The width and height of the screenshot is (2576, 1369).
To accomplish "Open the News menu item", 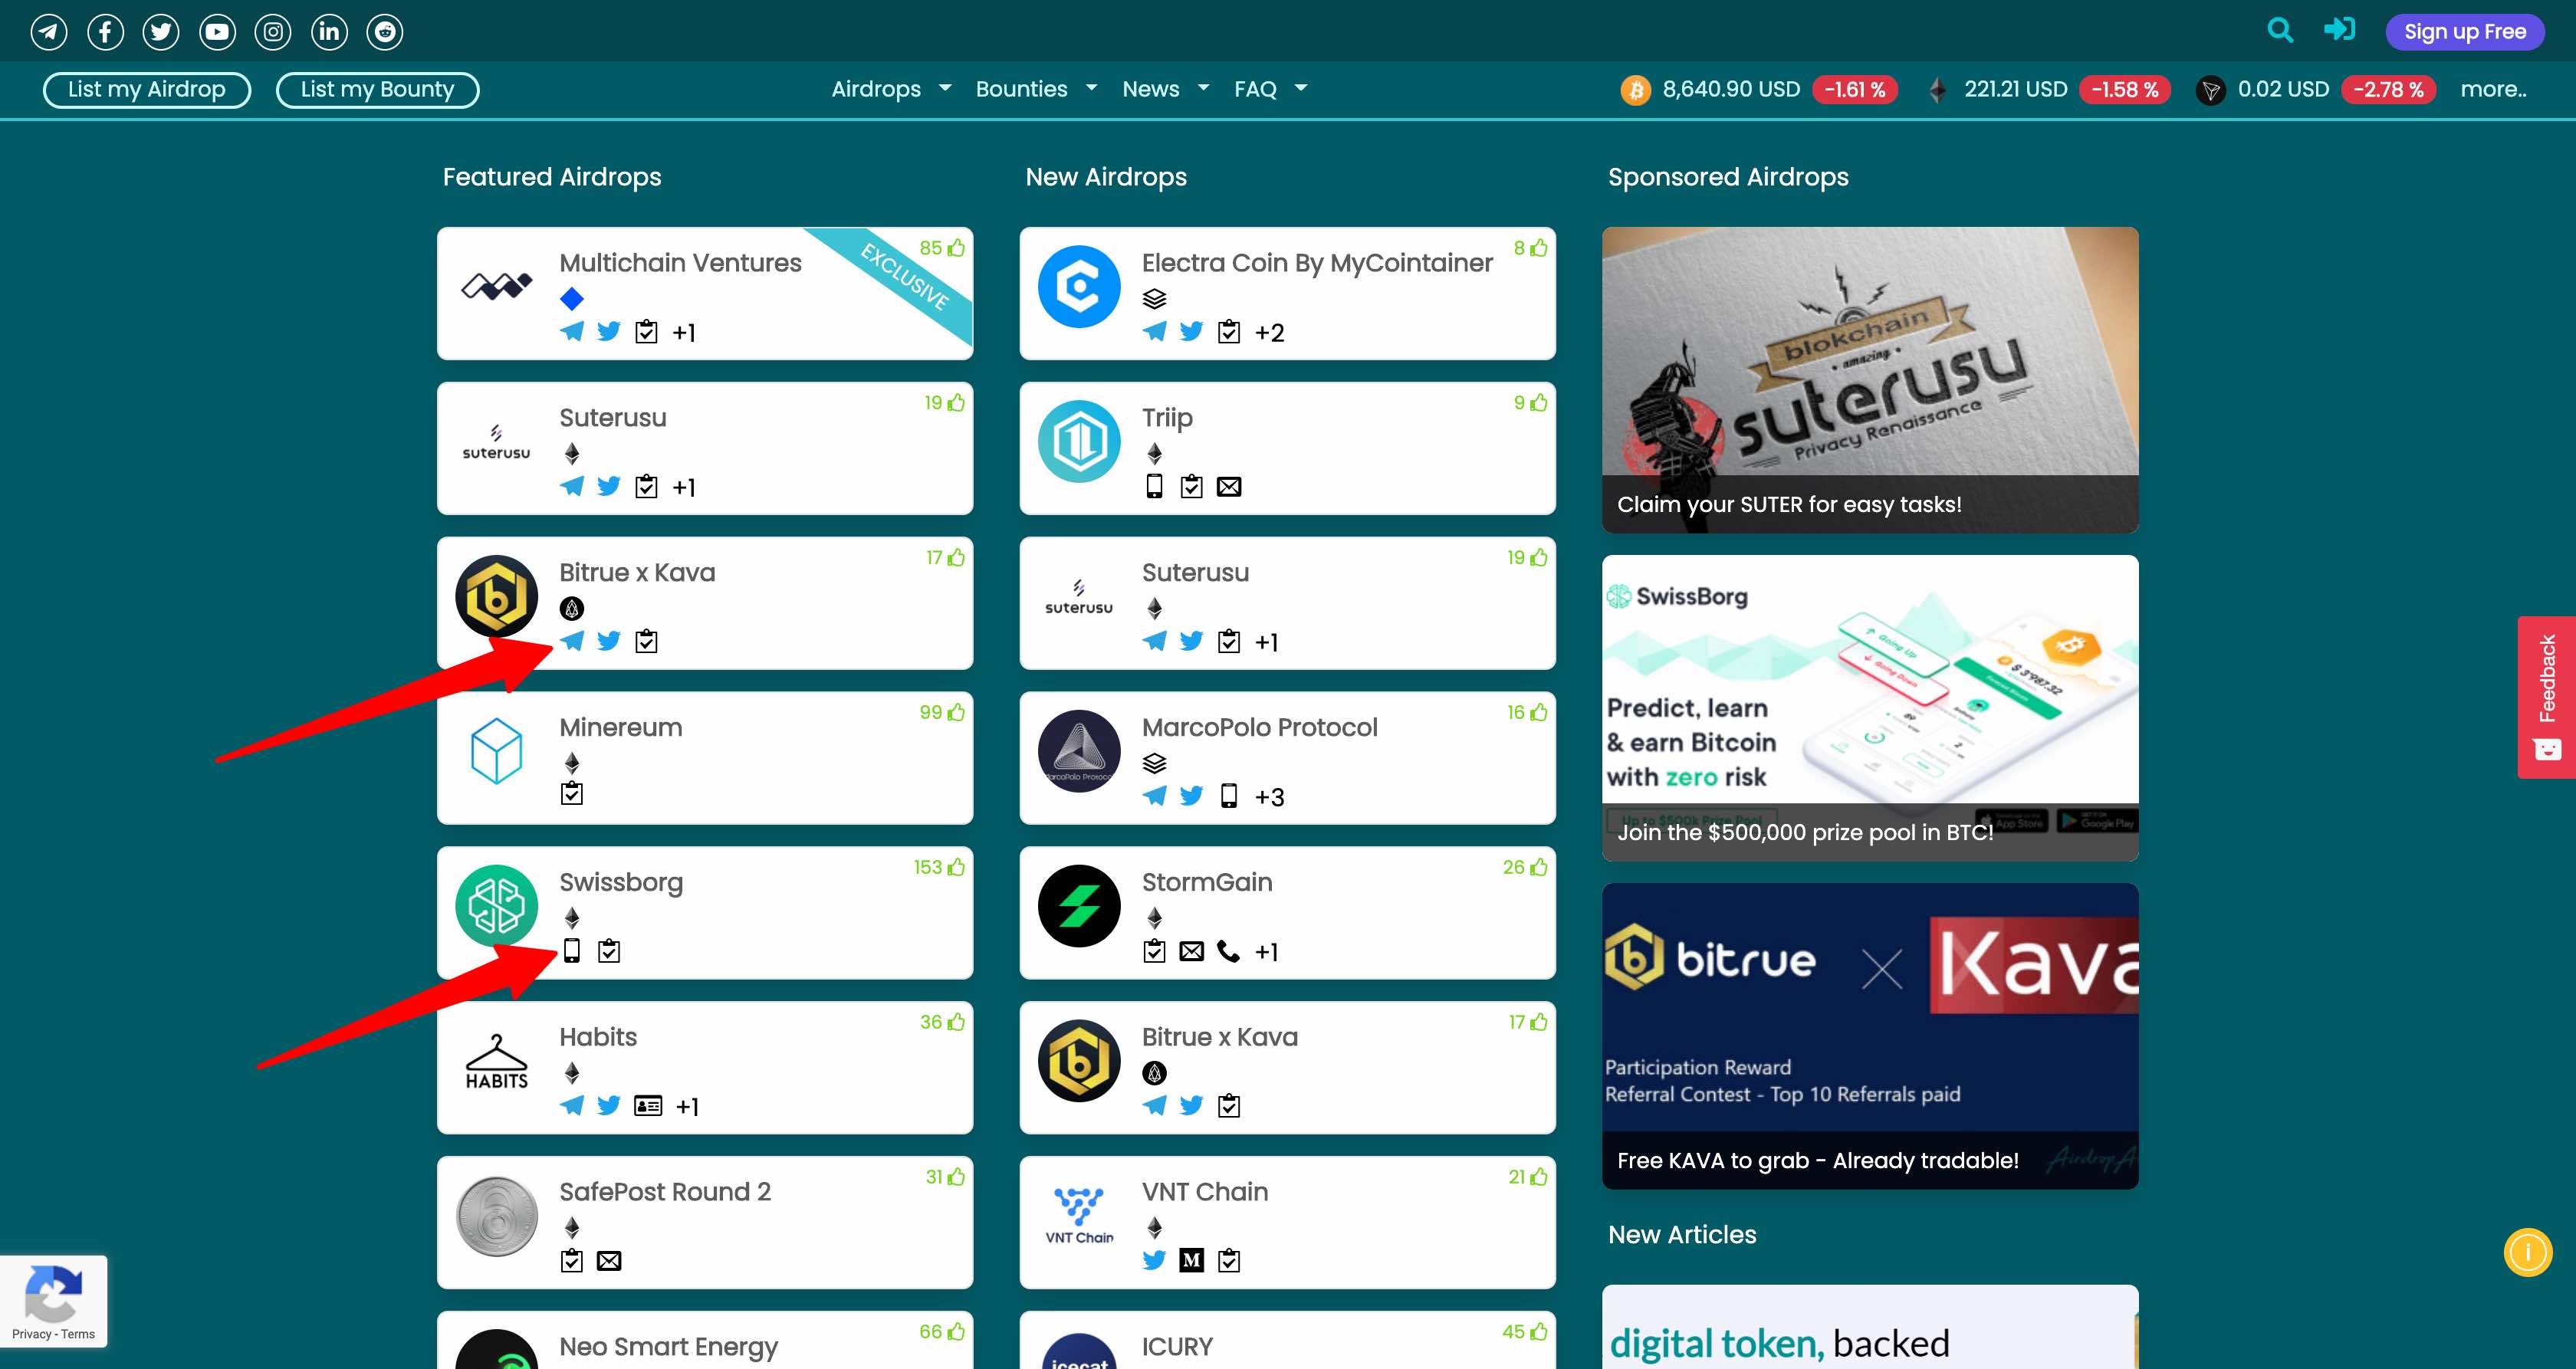I will click(1150, 89).
